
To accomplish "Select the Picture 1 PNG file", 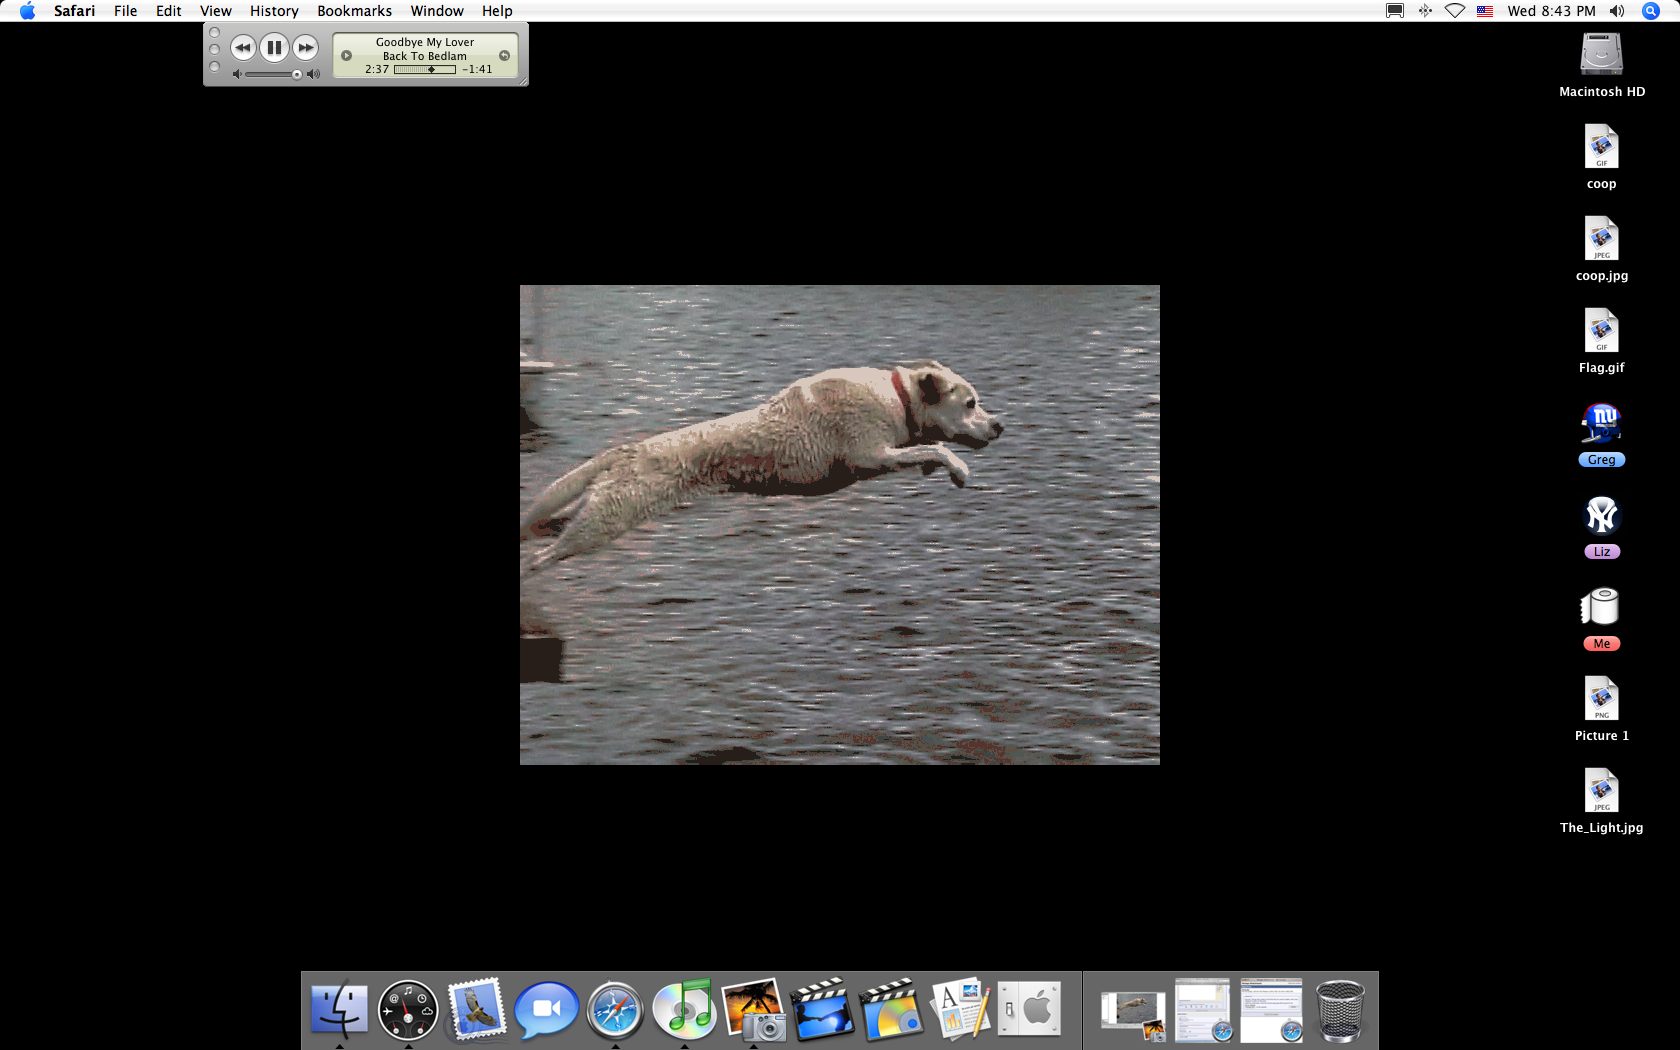I will [1601, 699].
